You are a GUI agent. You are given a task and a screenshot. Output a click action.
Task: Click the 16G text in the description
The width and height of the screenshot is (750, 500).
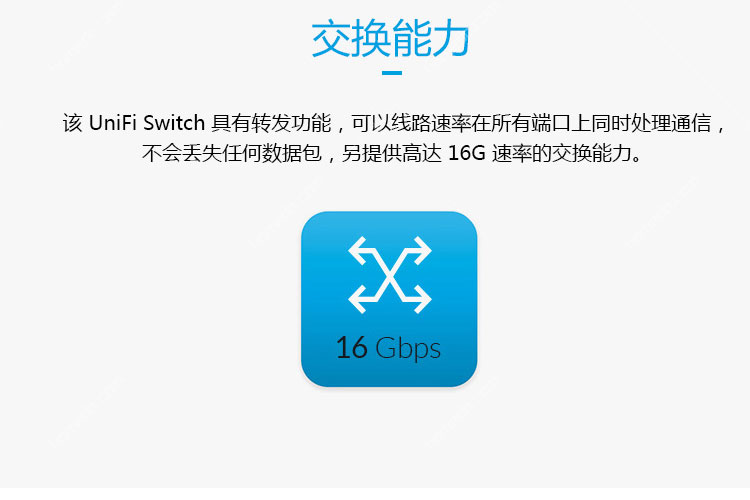click(466, 153)
